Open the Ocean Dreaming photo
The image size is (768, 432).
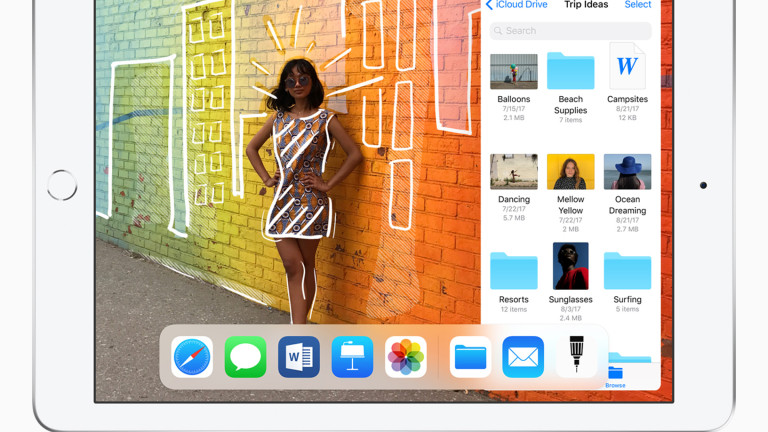coord(627,172)
